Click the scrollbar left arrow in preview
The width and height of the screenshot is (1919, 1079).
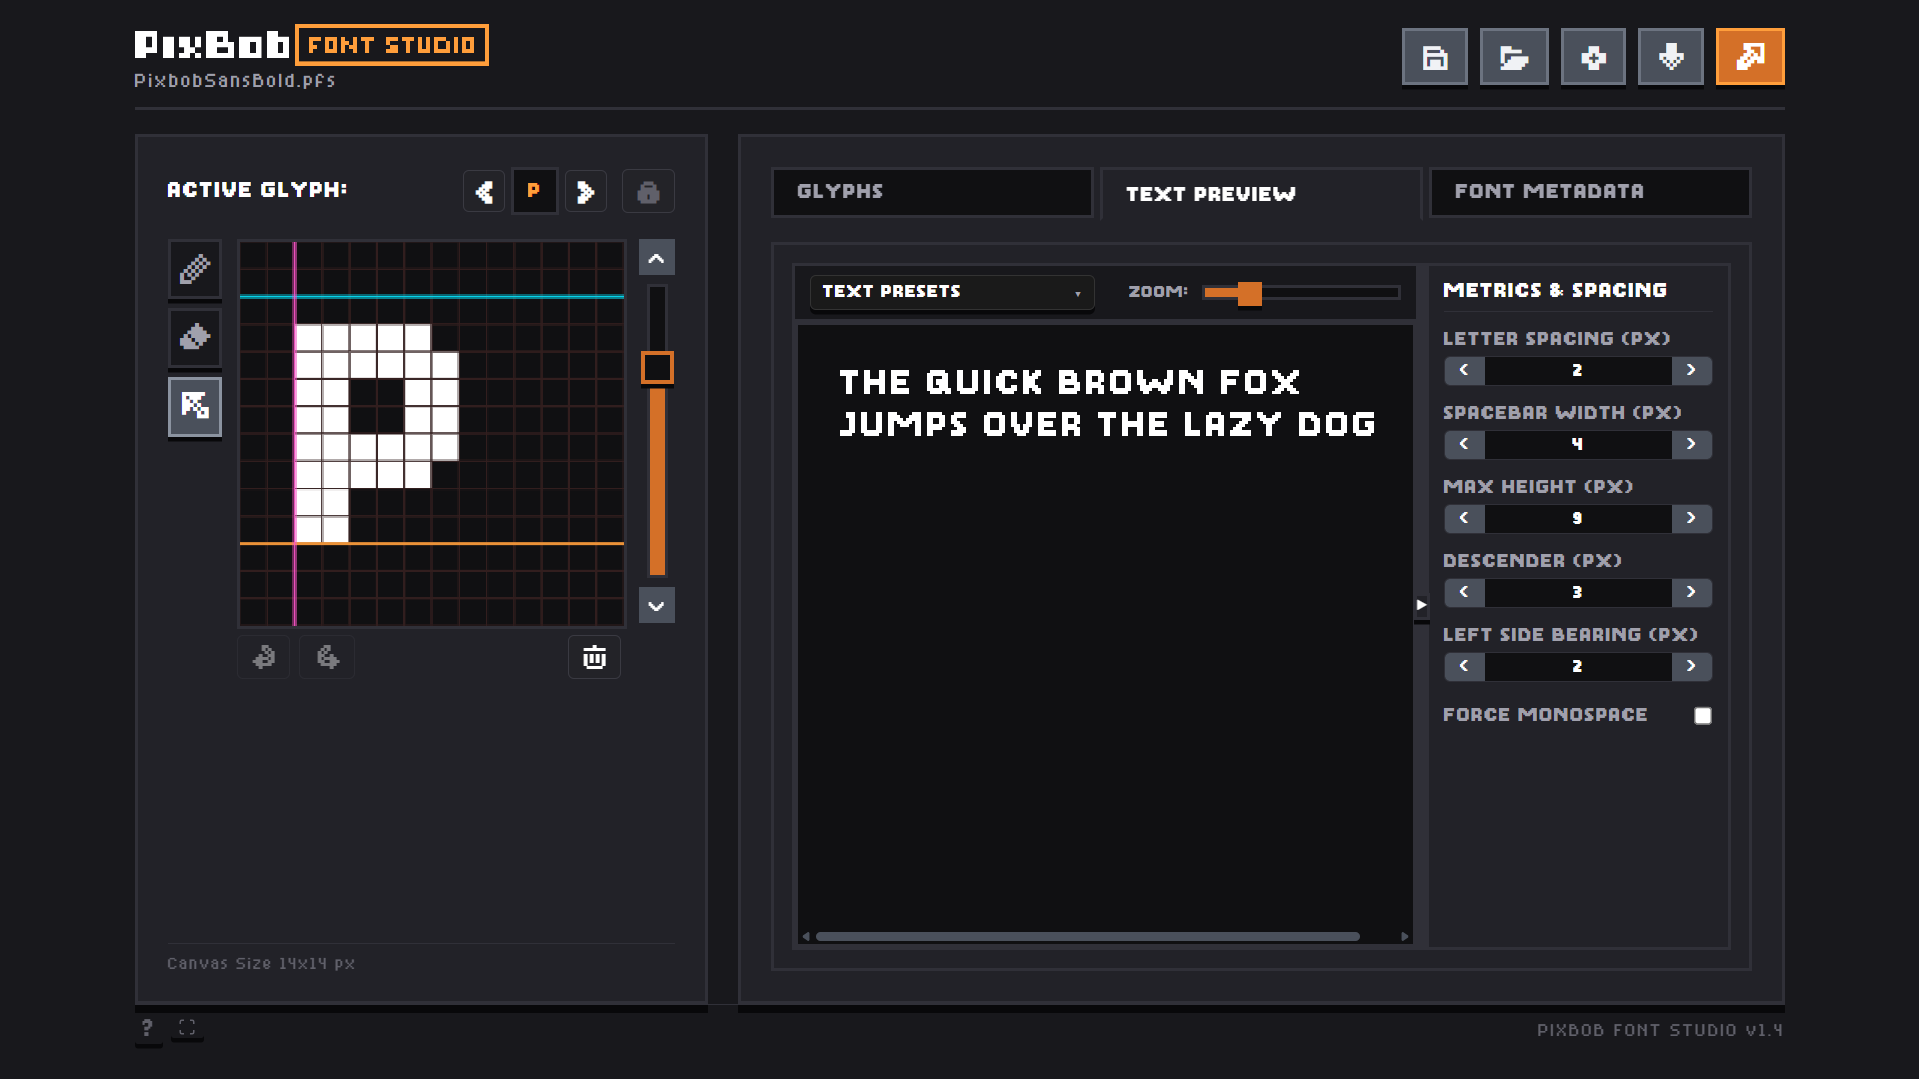pyautogui.click(x=806, y=937)
